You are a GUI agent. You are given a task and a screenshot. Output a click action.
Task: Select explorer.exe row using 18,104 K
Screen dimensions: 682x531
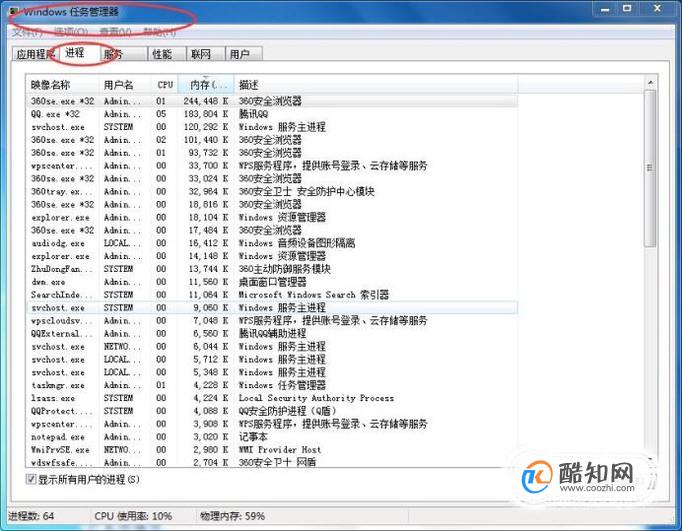pos(272,217)
